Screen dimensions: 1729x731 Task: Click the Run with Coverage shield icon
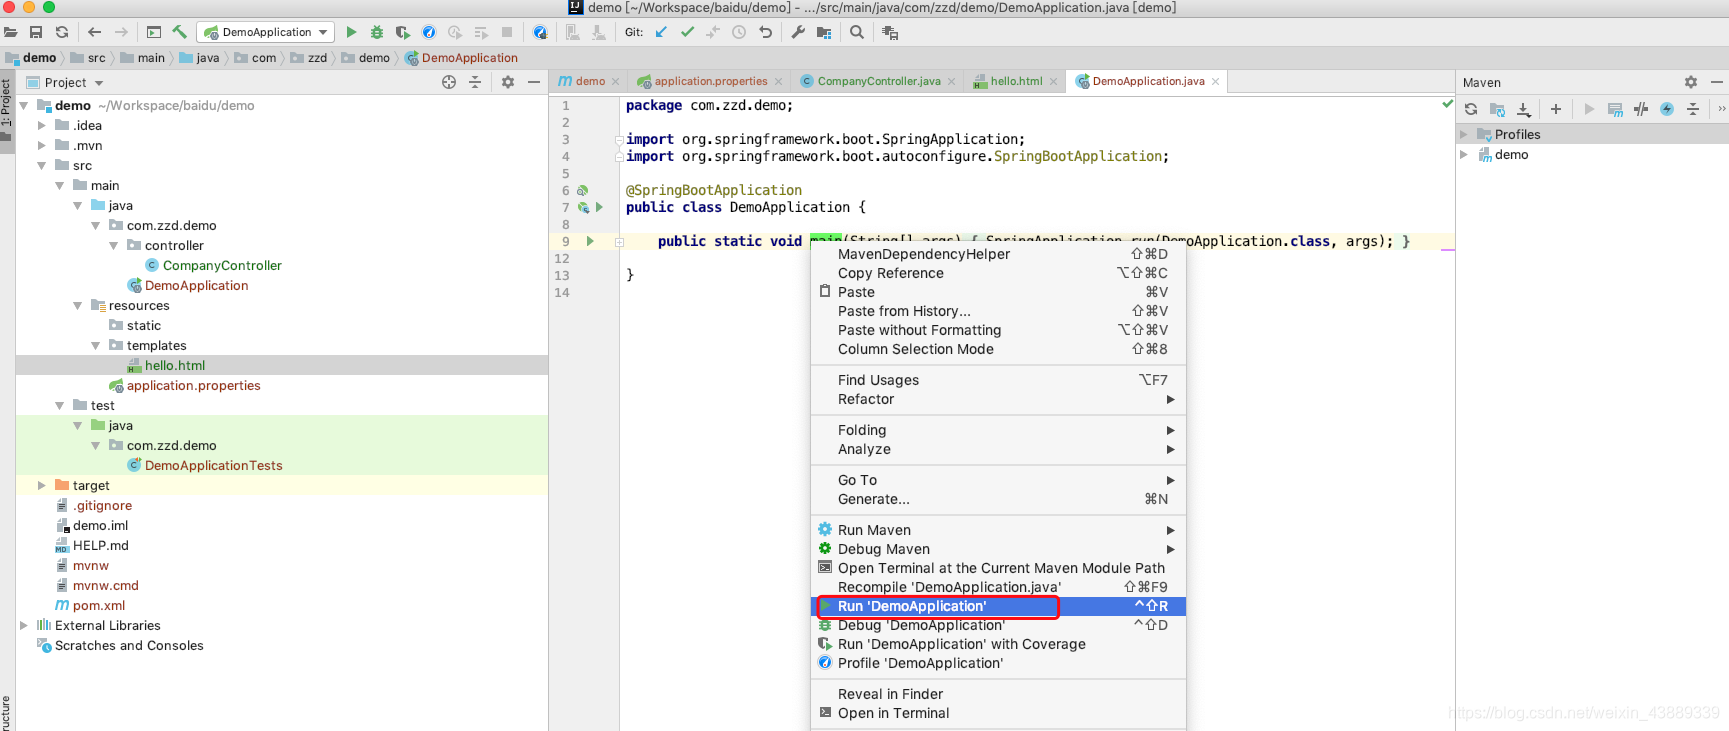[403, 32]
